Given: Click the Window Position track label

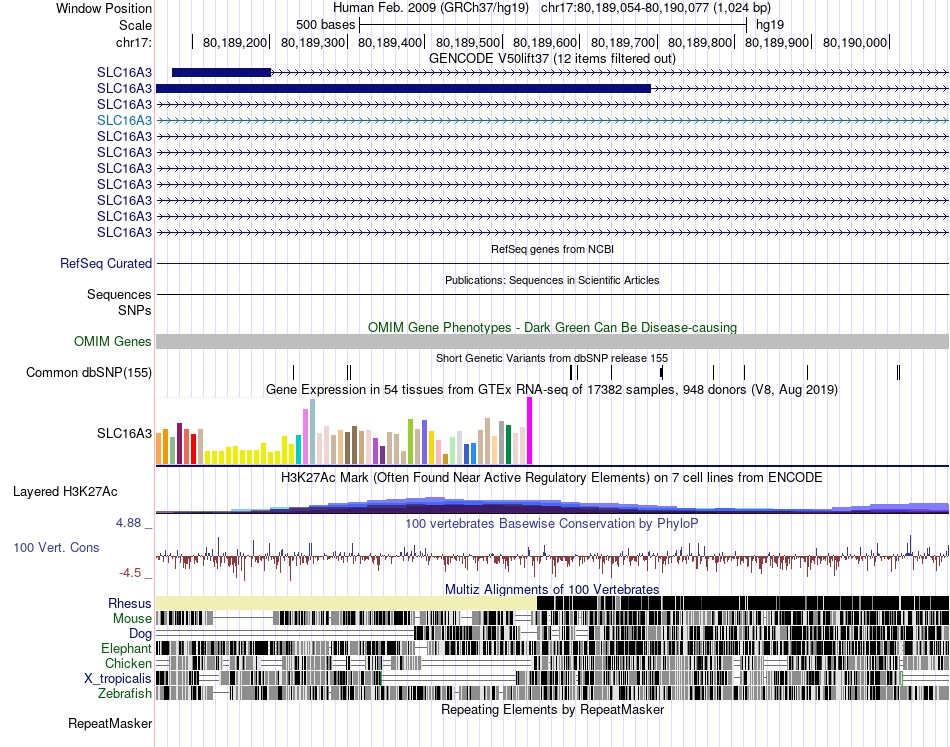Looking at the screenshot, I should (104, 8).
